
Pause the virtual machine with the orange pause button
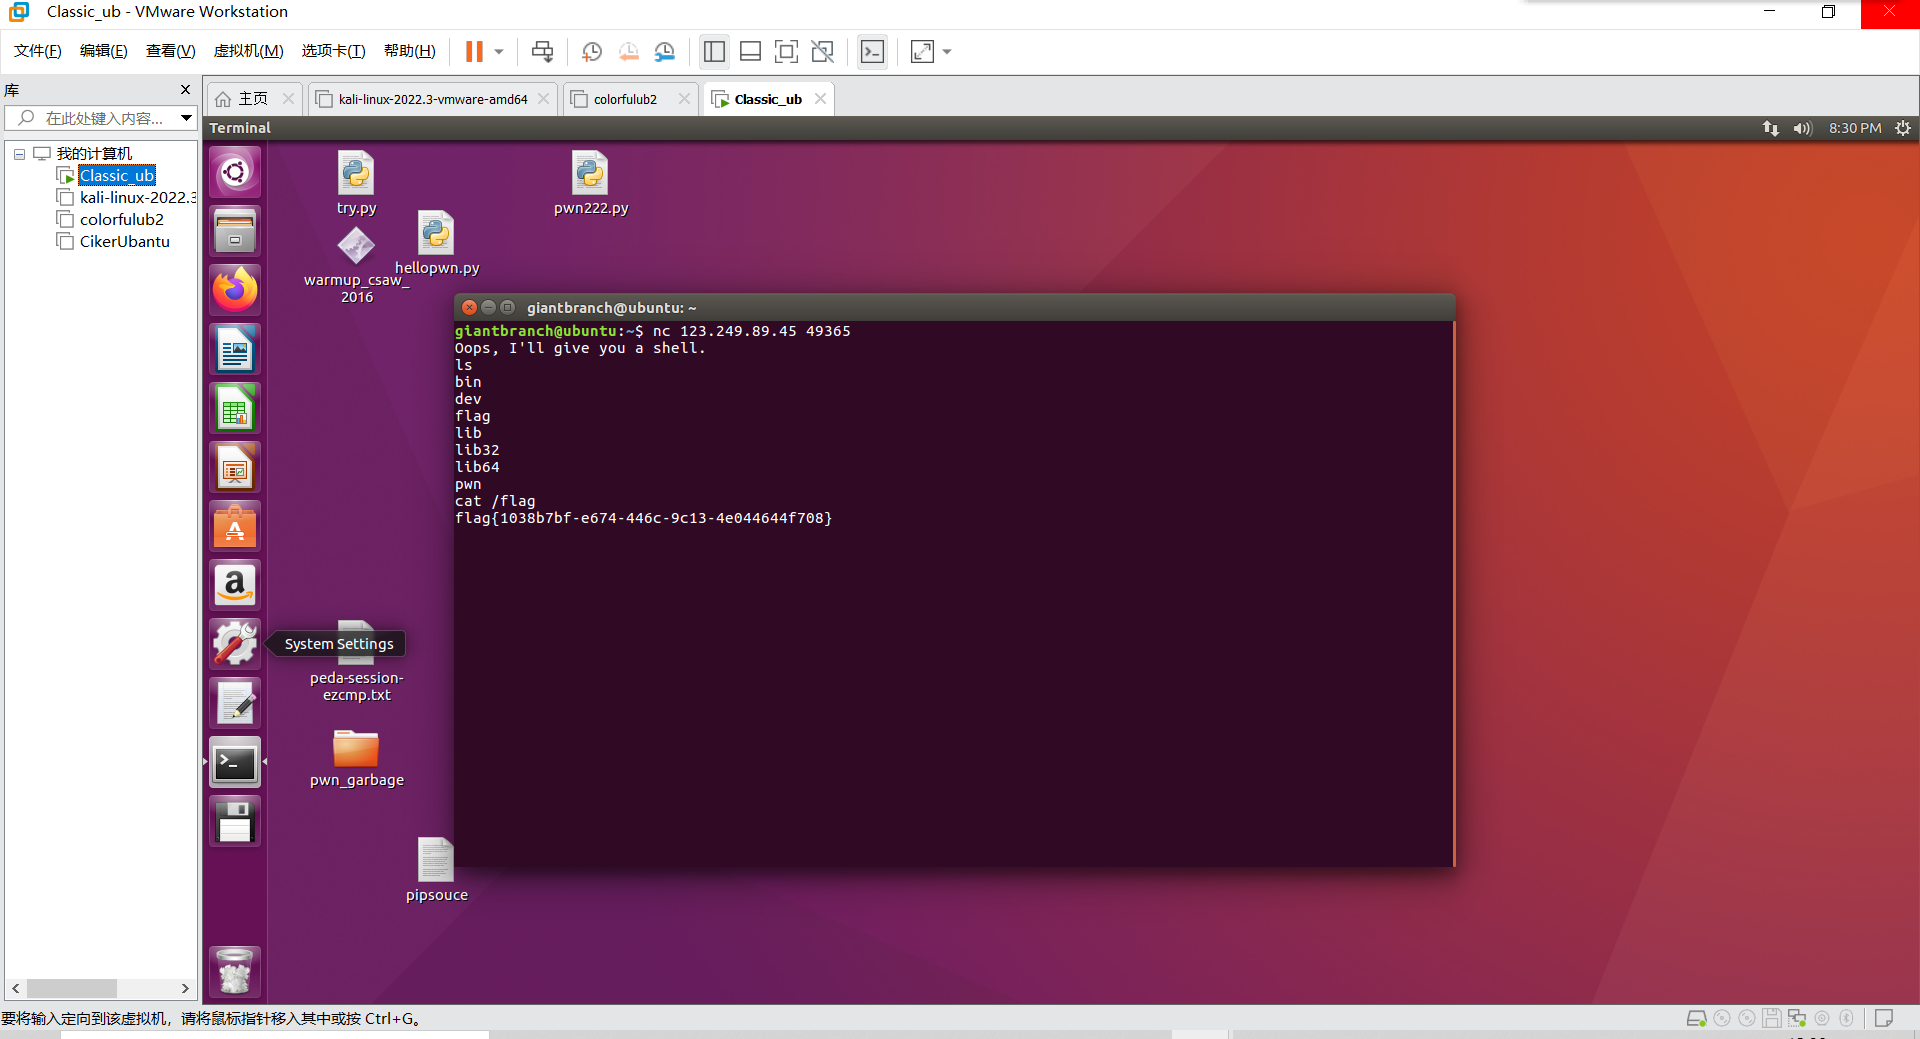(474, 51)
